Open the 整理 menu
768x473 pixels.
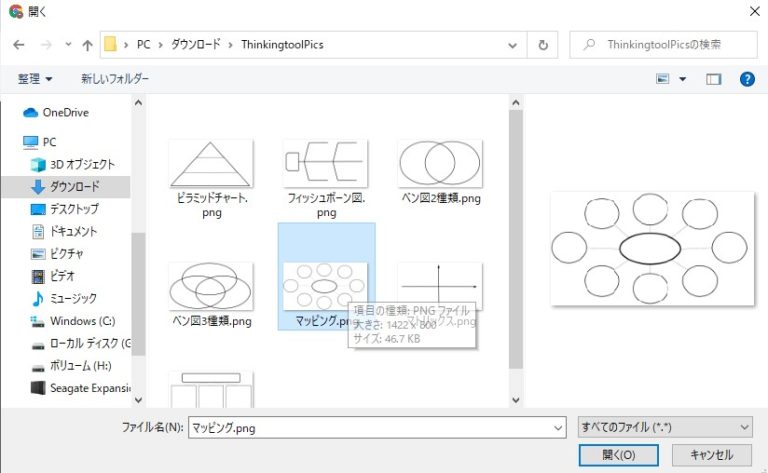35,78
